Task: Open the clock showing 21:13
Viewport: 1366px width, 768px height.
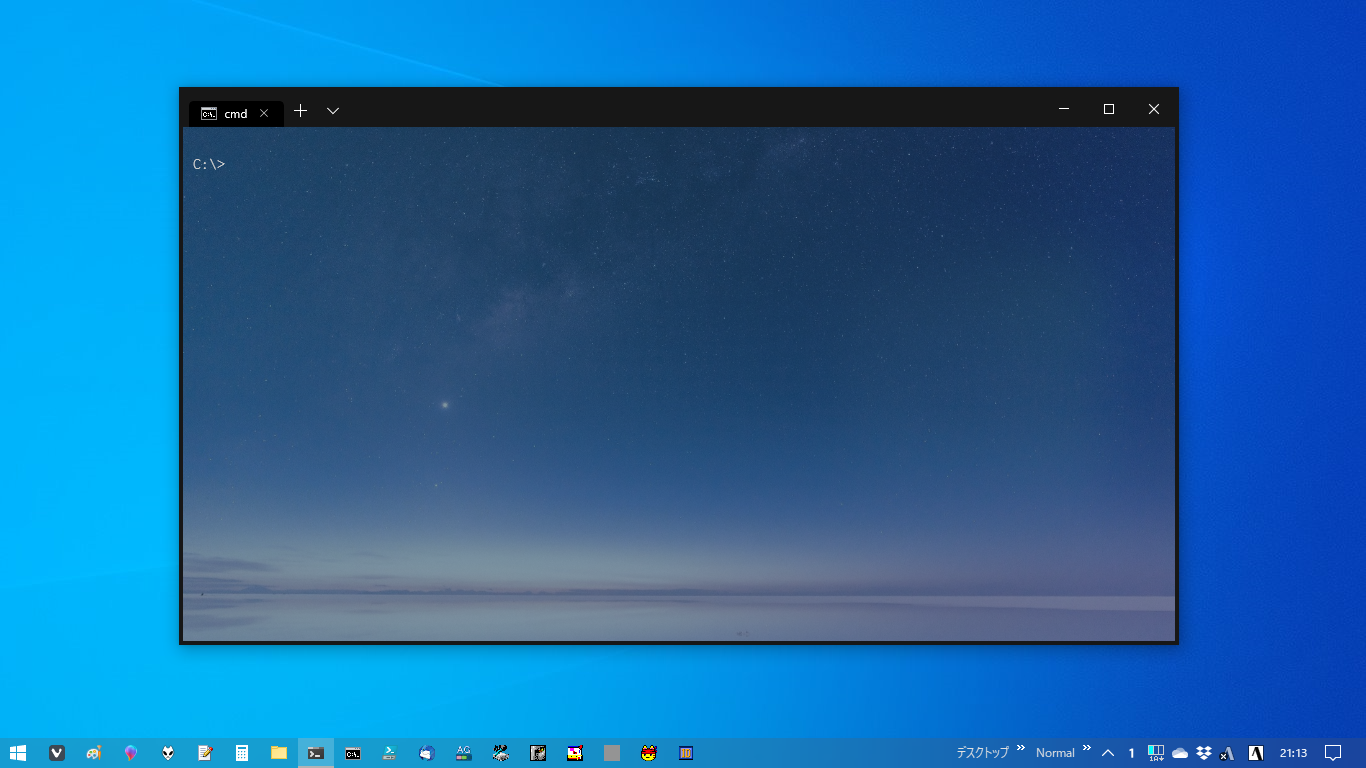Action: pos(1293,753)
